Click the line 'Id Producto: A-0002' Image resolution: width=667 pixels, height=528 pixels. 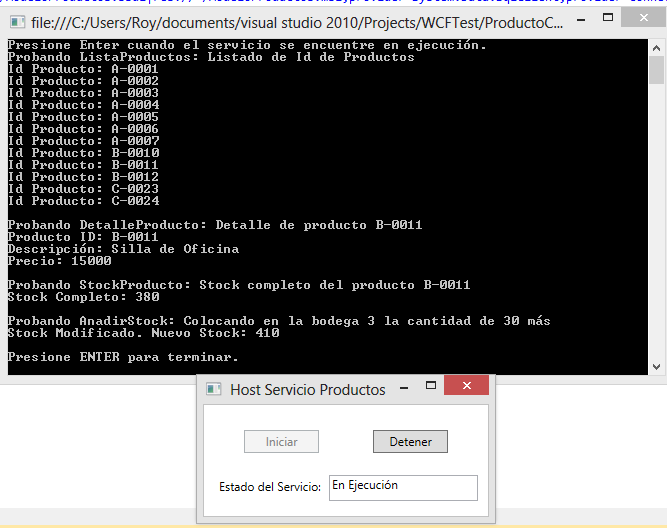[x=83, y=81]
